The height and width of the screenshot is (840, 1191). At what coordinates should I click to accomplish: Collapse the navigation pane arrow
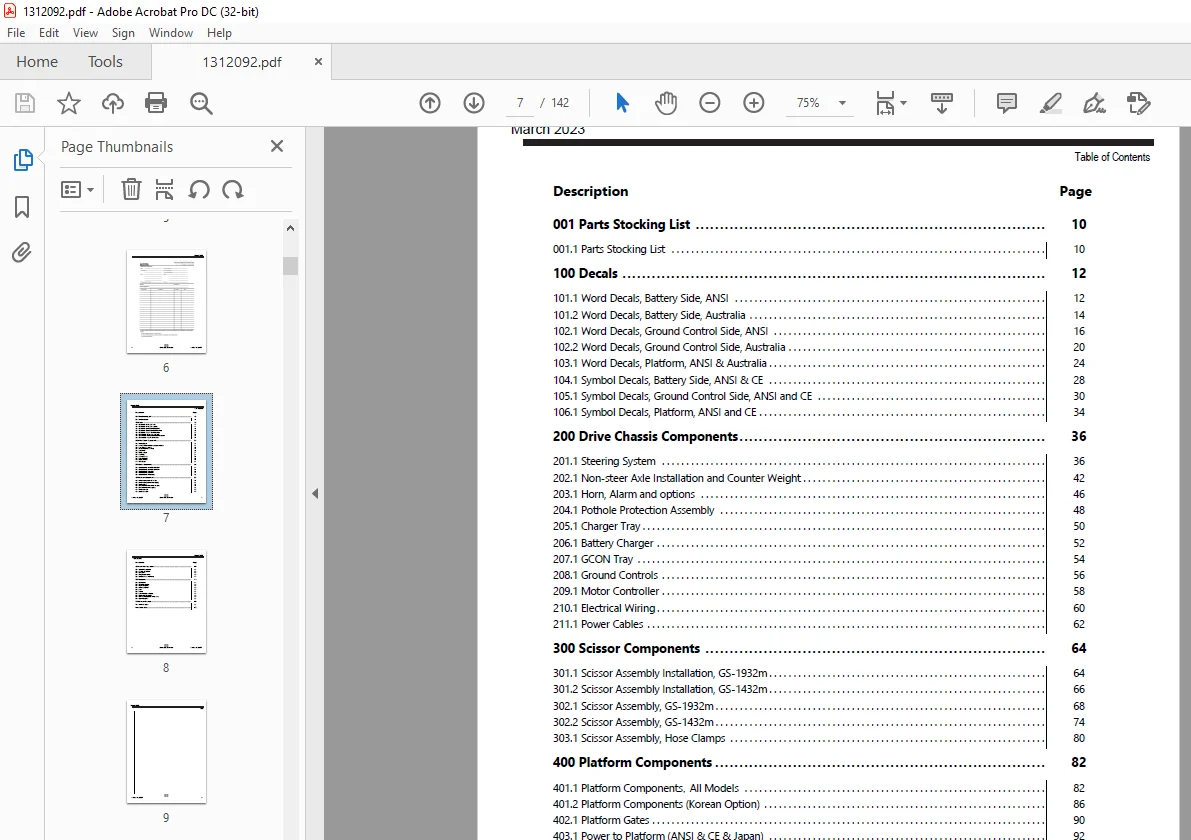click(314, 494)
